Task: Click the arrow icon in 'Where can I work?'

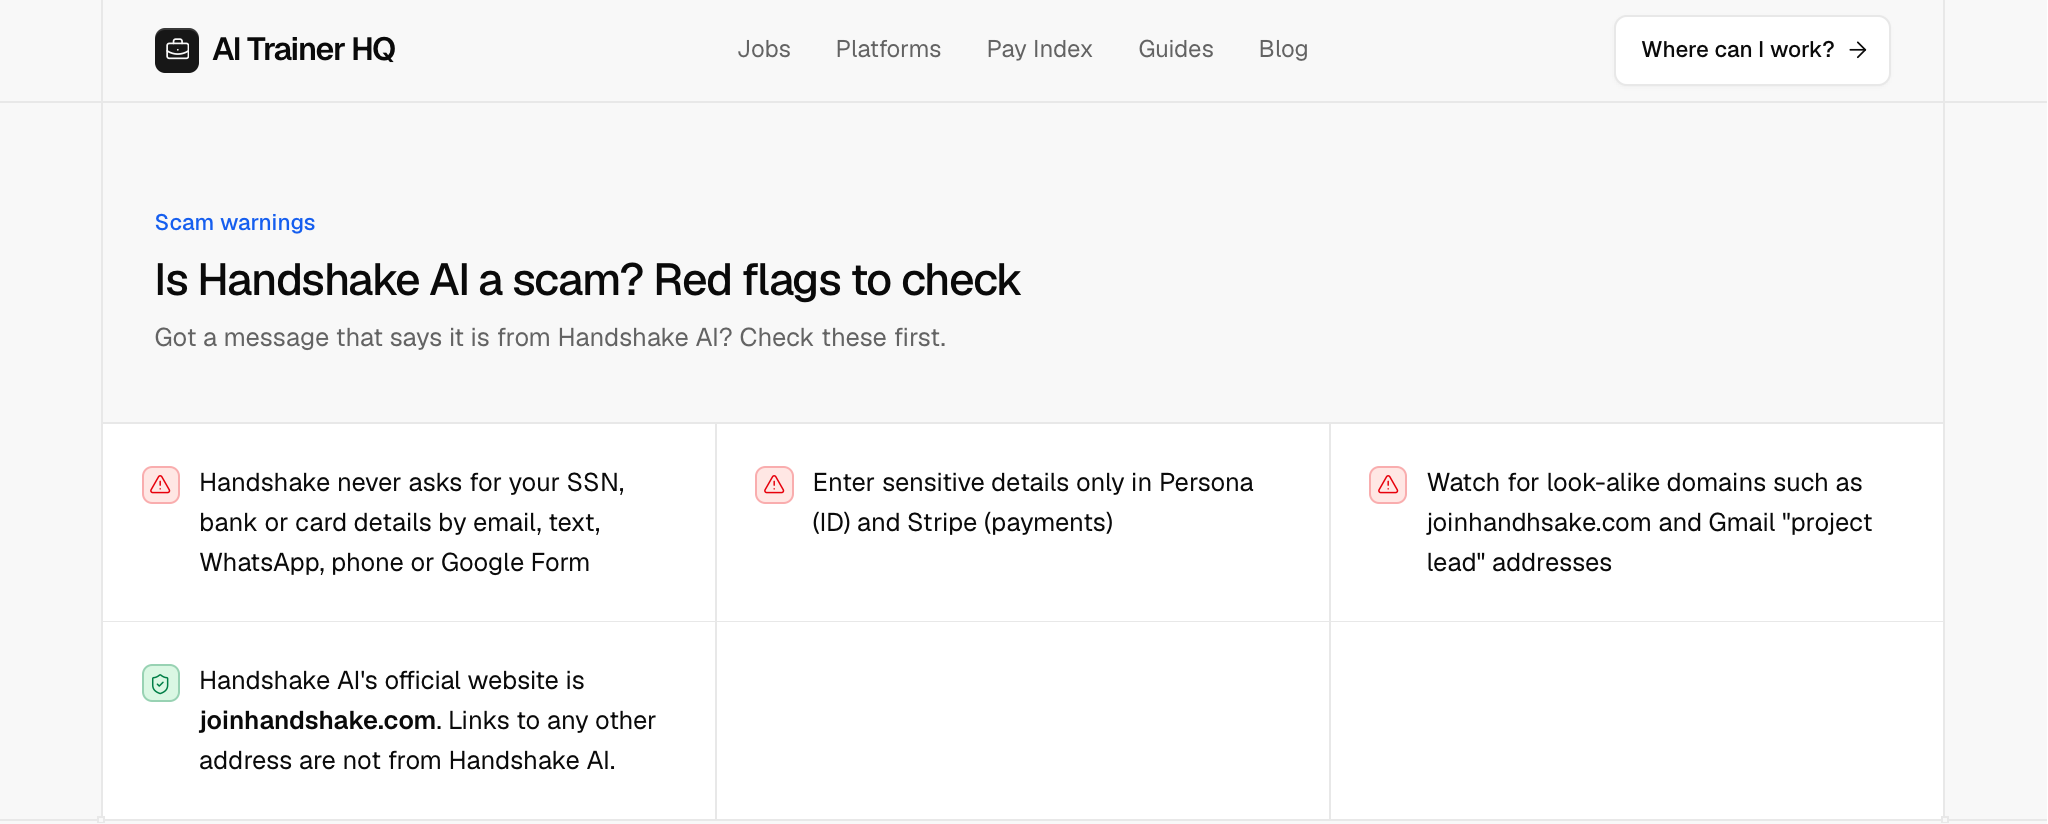Action: point(1858,50)
